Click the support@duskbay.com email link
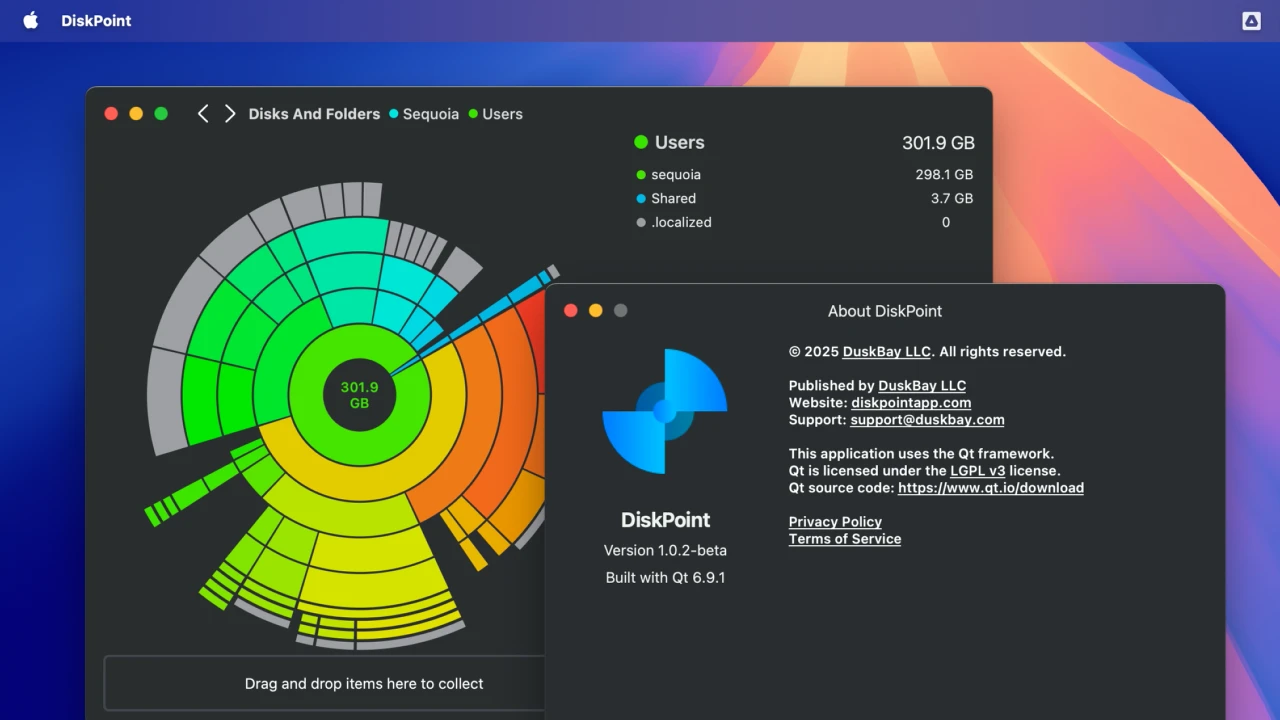The height and width of the screenshot is (720, 1280). coord(927,420)
